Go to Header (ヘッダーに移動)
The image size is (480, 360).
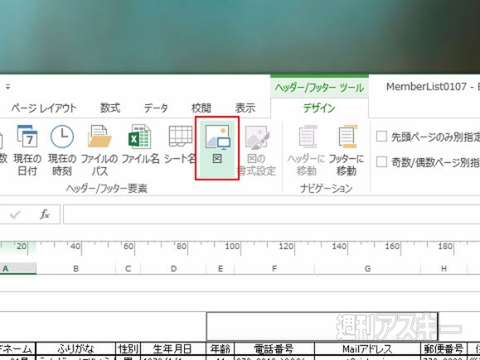click(306, 150)
